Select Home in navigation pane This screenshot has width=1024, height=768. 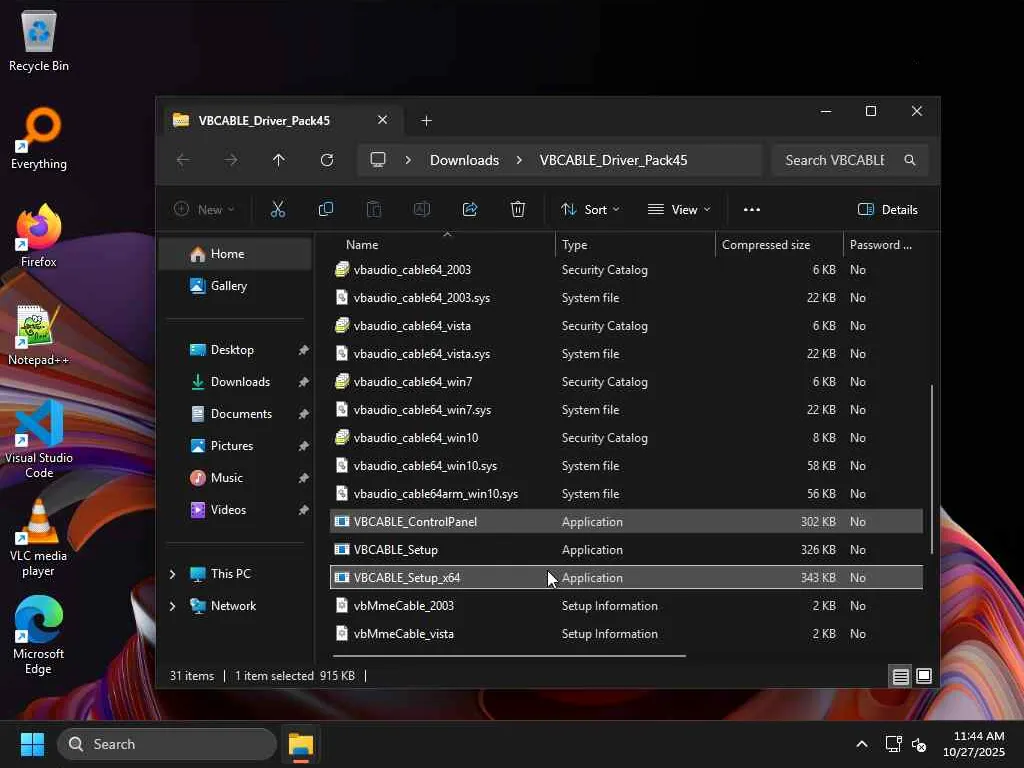coord(236,254)
